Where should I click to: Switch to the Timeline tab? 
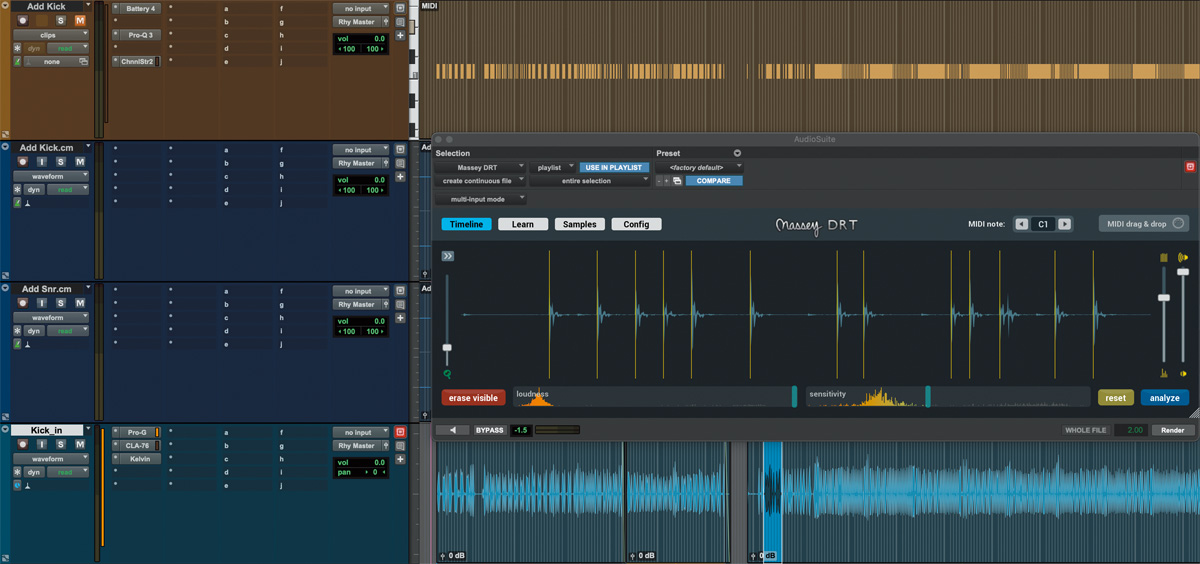point(466,224)
